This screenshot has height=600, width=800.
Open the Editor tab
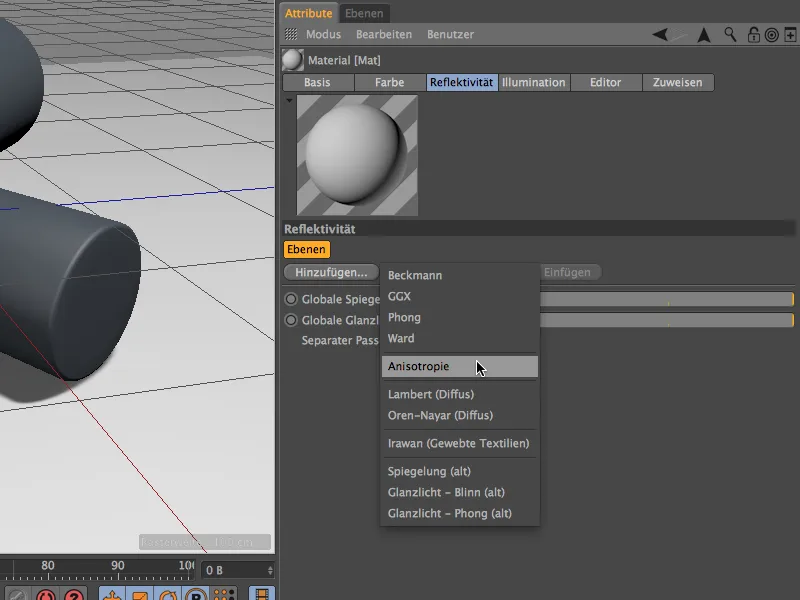click(606, 82)
